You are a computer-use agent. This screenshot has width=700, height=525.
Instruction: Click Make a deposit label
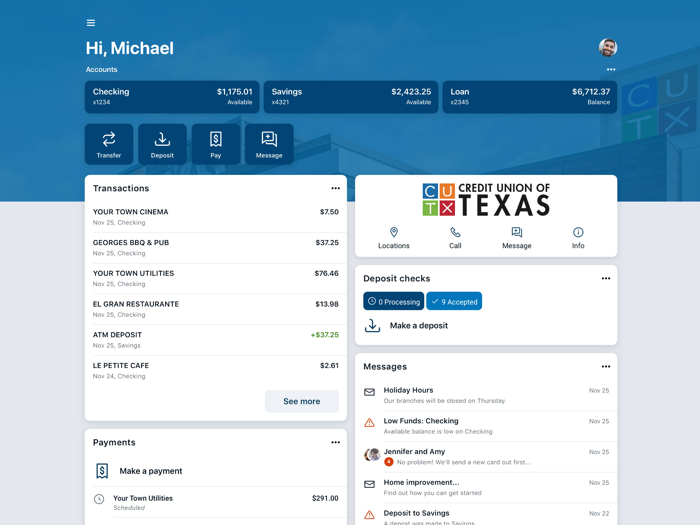pos(419,326)
